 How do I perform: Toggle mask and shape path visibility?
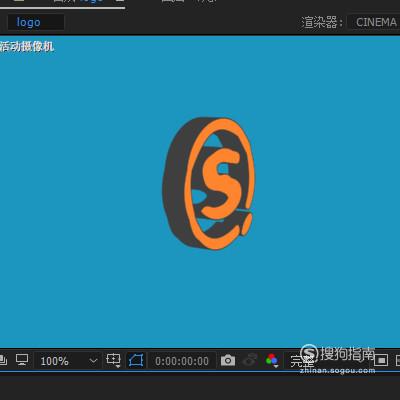coord(136,360)
